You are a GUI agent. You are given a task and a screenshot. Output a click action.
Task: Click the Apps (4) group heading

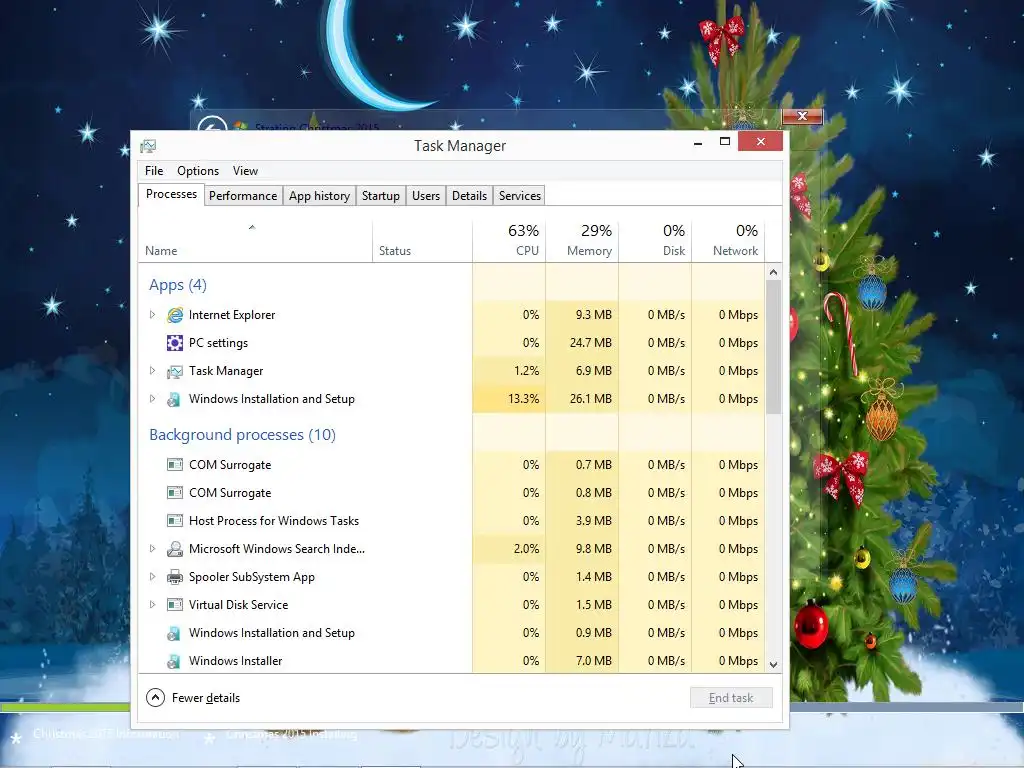click(178, 285)
